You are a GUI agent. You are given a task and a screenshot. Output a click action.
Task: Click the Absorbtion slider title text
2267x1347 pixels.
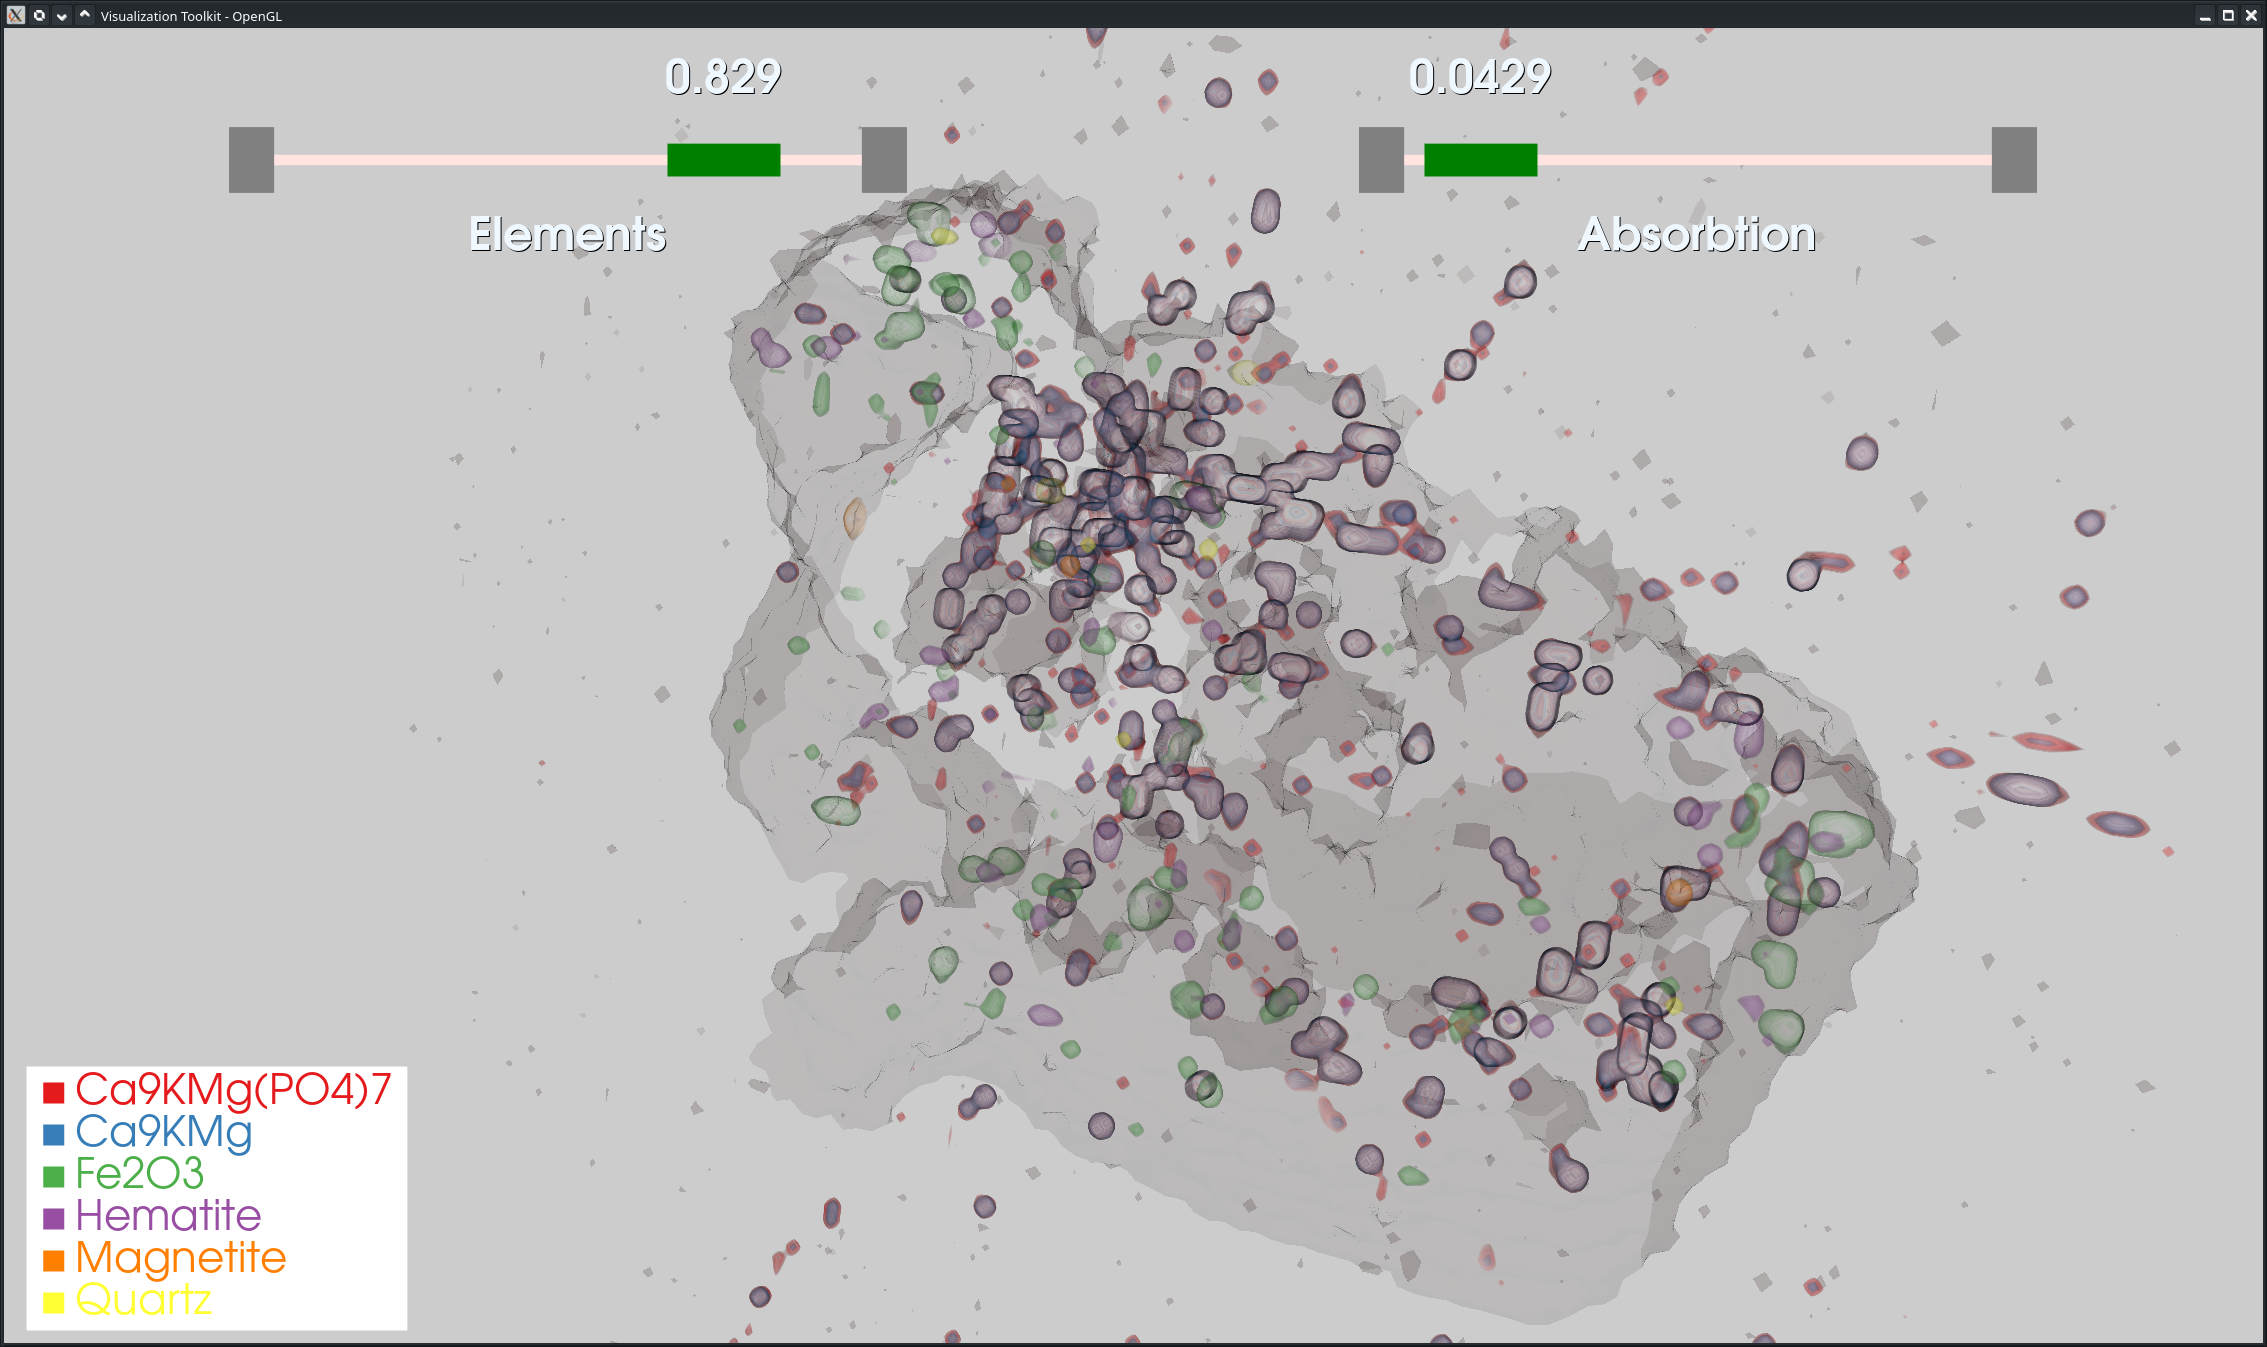pos(1697,234)
